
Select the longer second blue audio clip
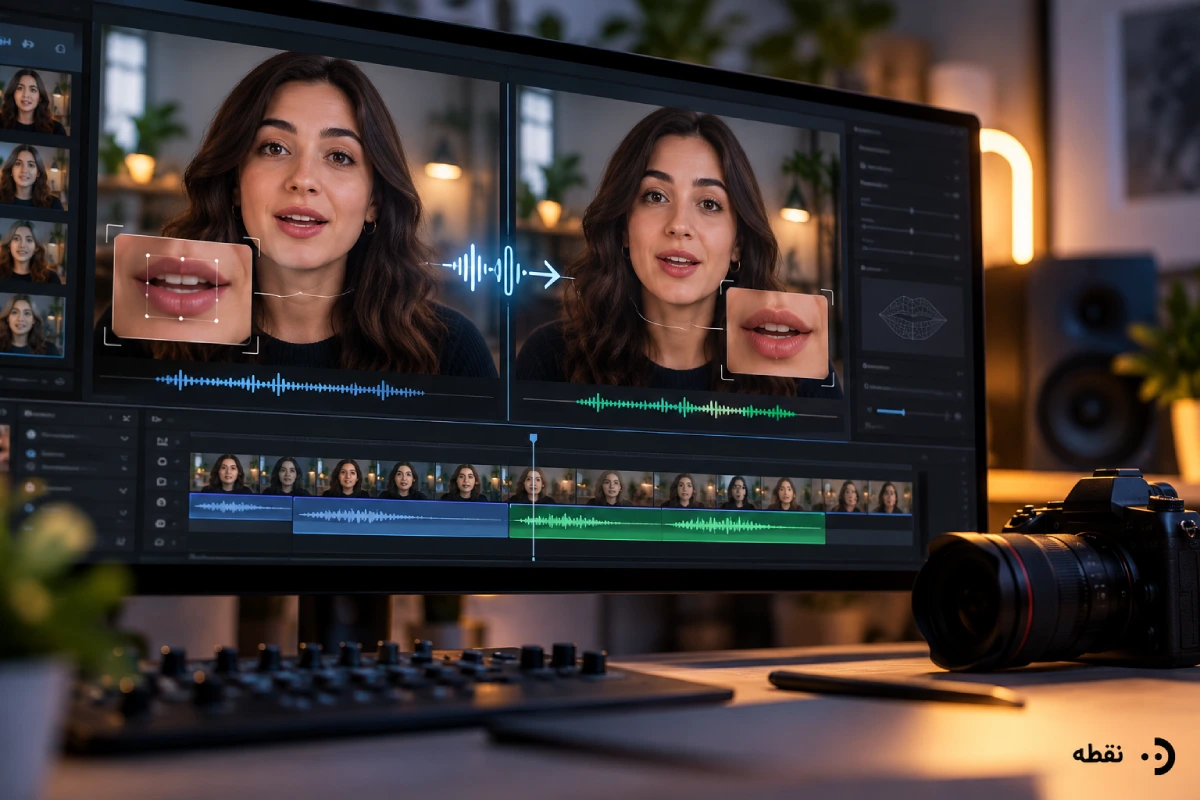400,517
